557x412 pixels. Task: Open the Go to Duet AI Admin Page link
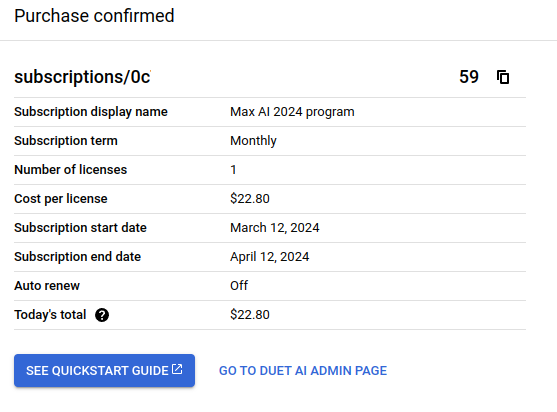tap(303, 370)
